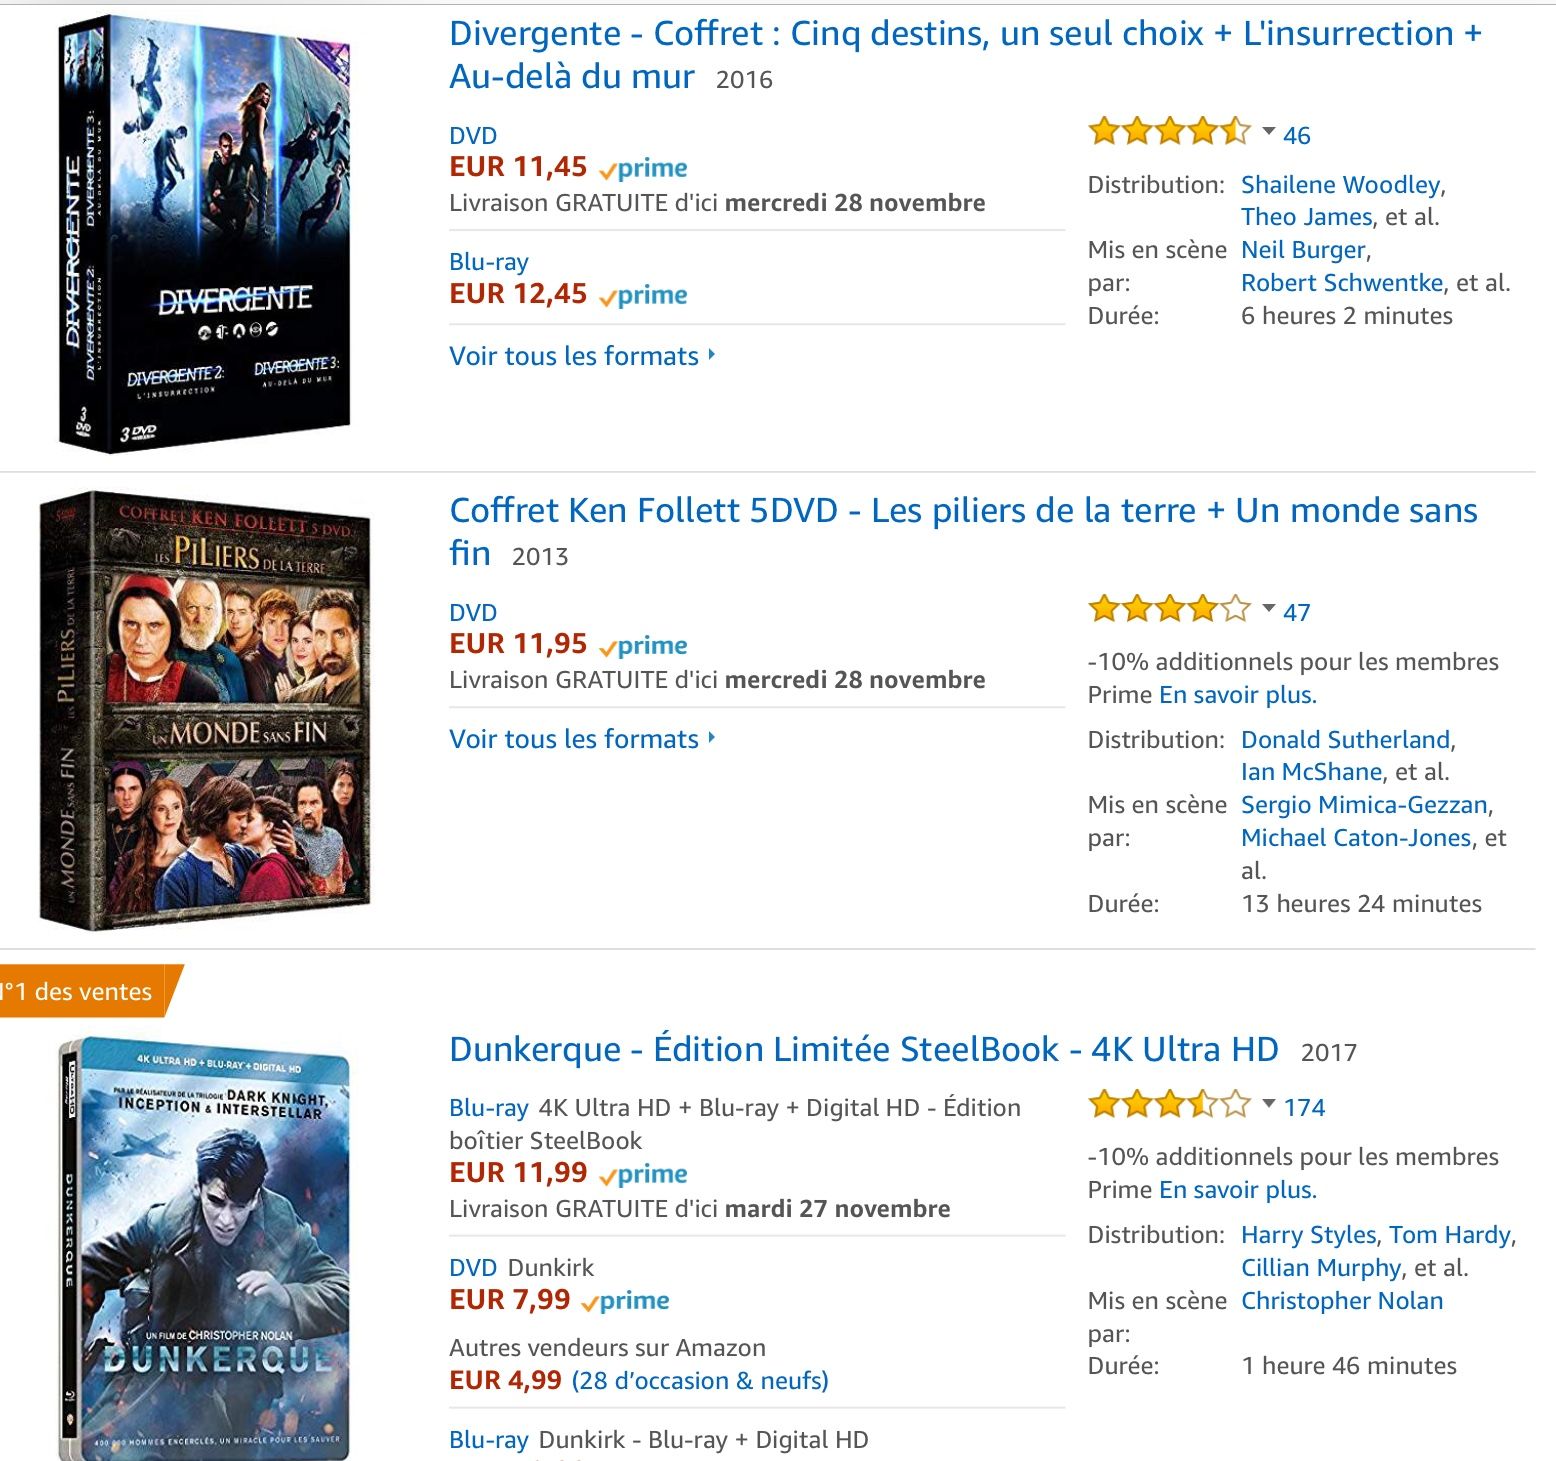Image resolution: width=1556 pixels, height=1461 pixels.
Task: Open Ken Follett 5DVD cover image
Action: [x=205, y=710]
